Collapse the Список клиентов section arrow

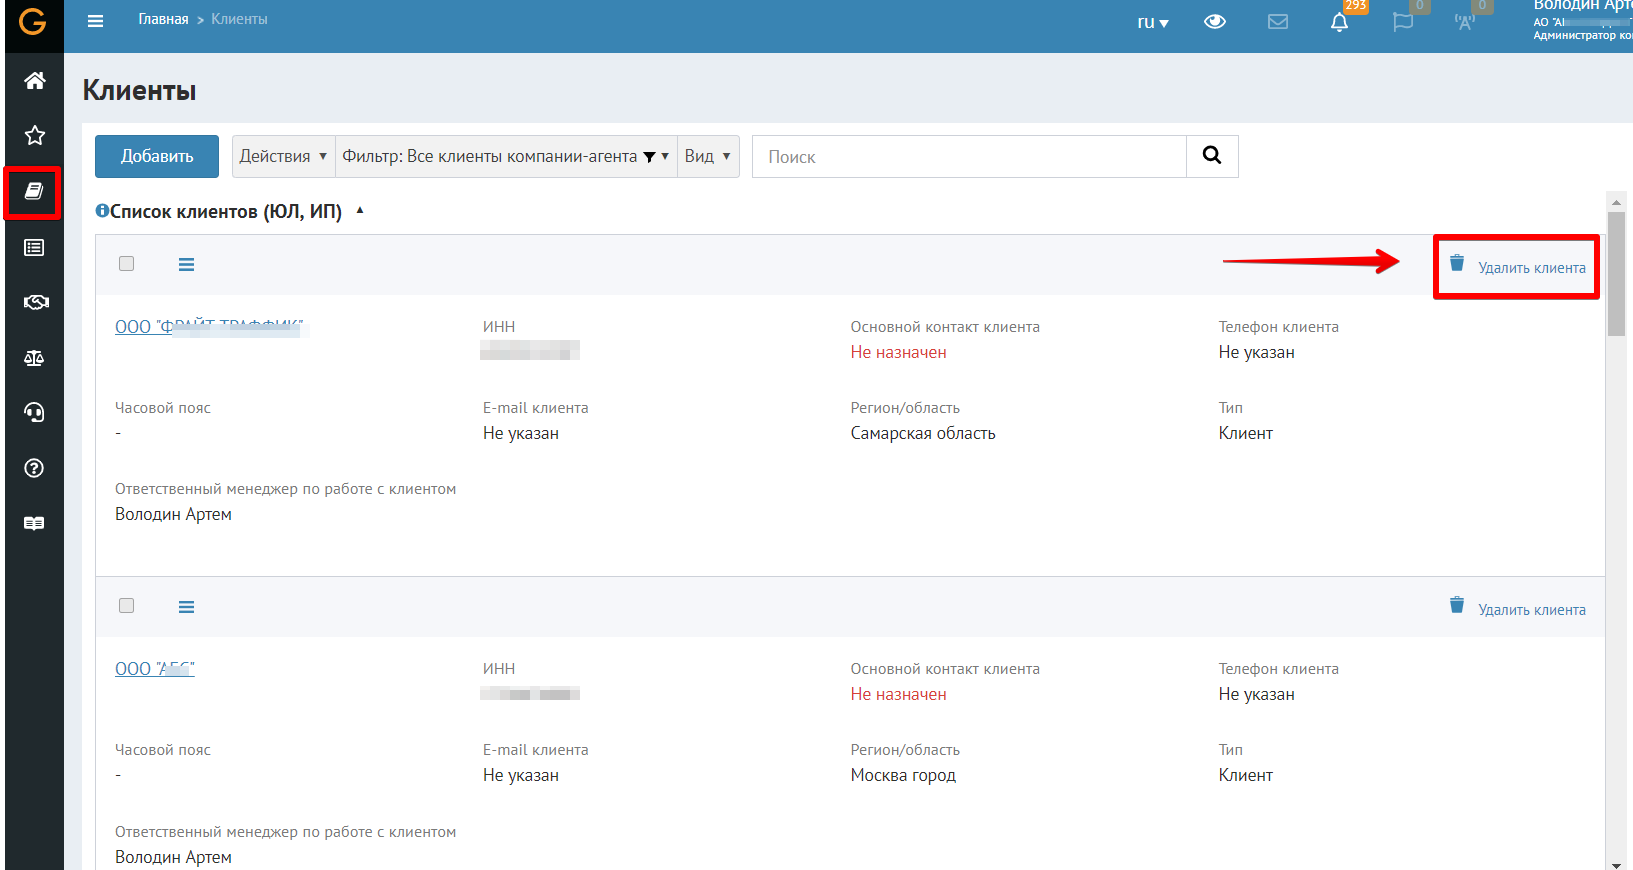pyautogui.click(x=360, y=211)
